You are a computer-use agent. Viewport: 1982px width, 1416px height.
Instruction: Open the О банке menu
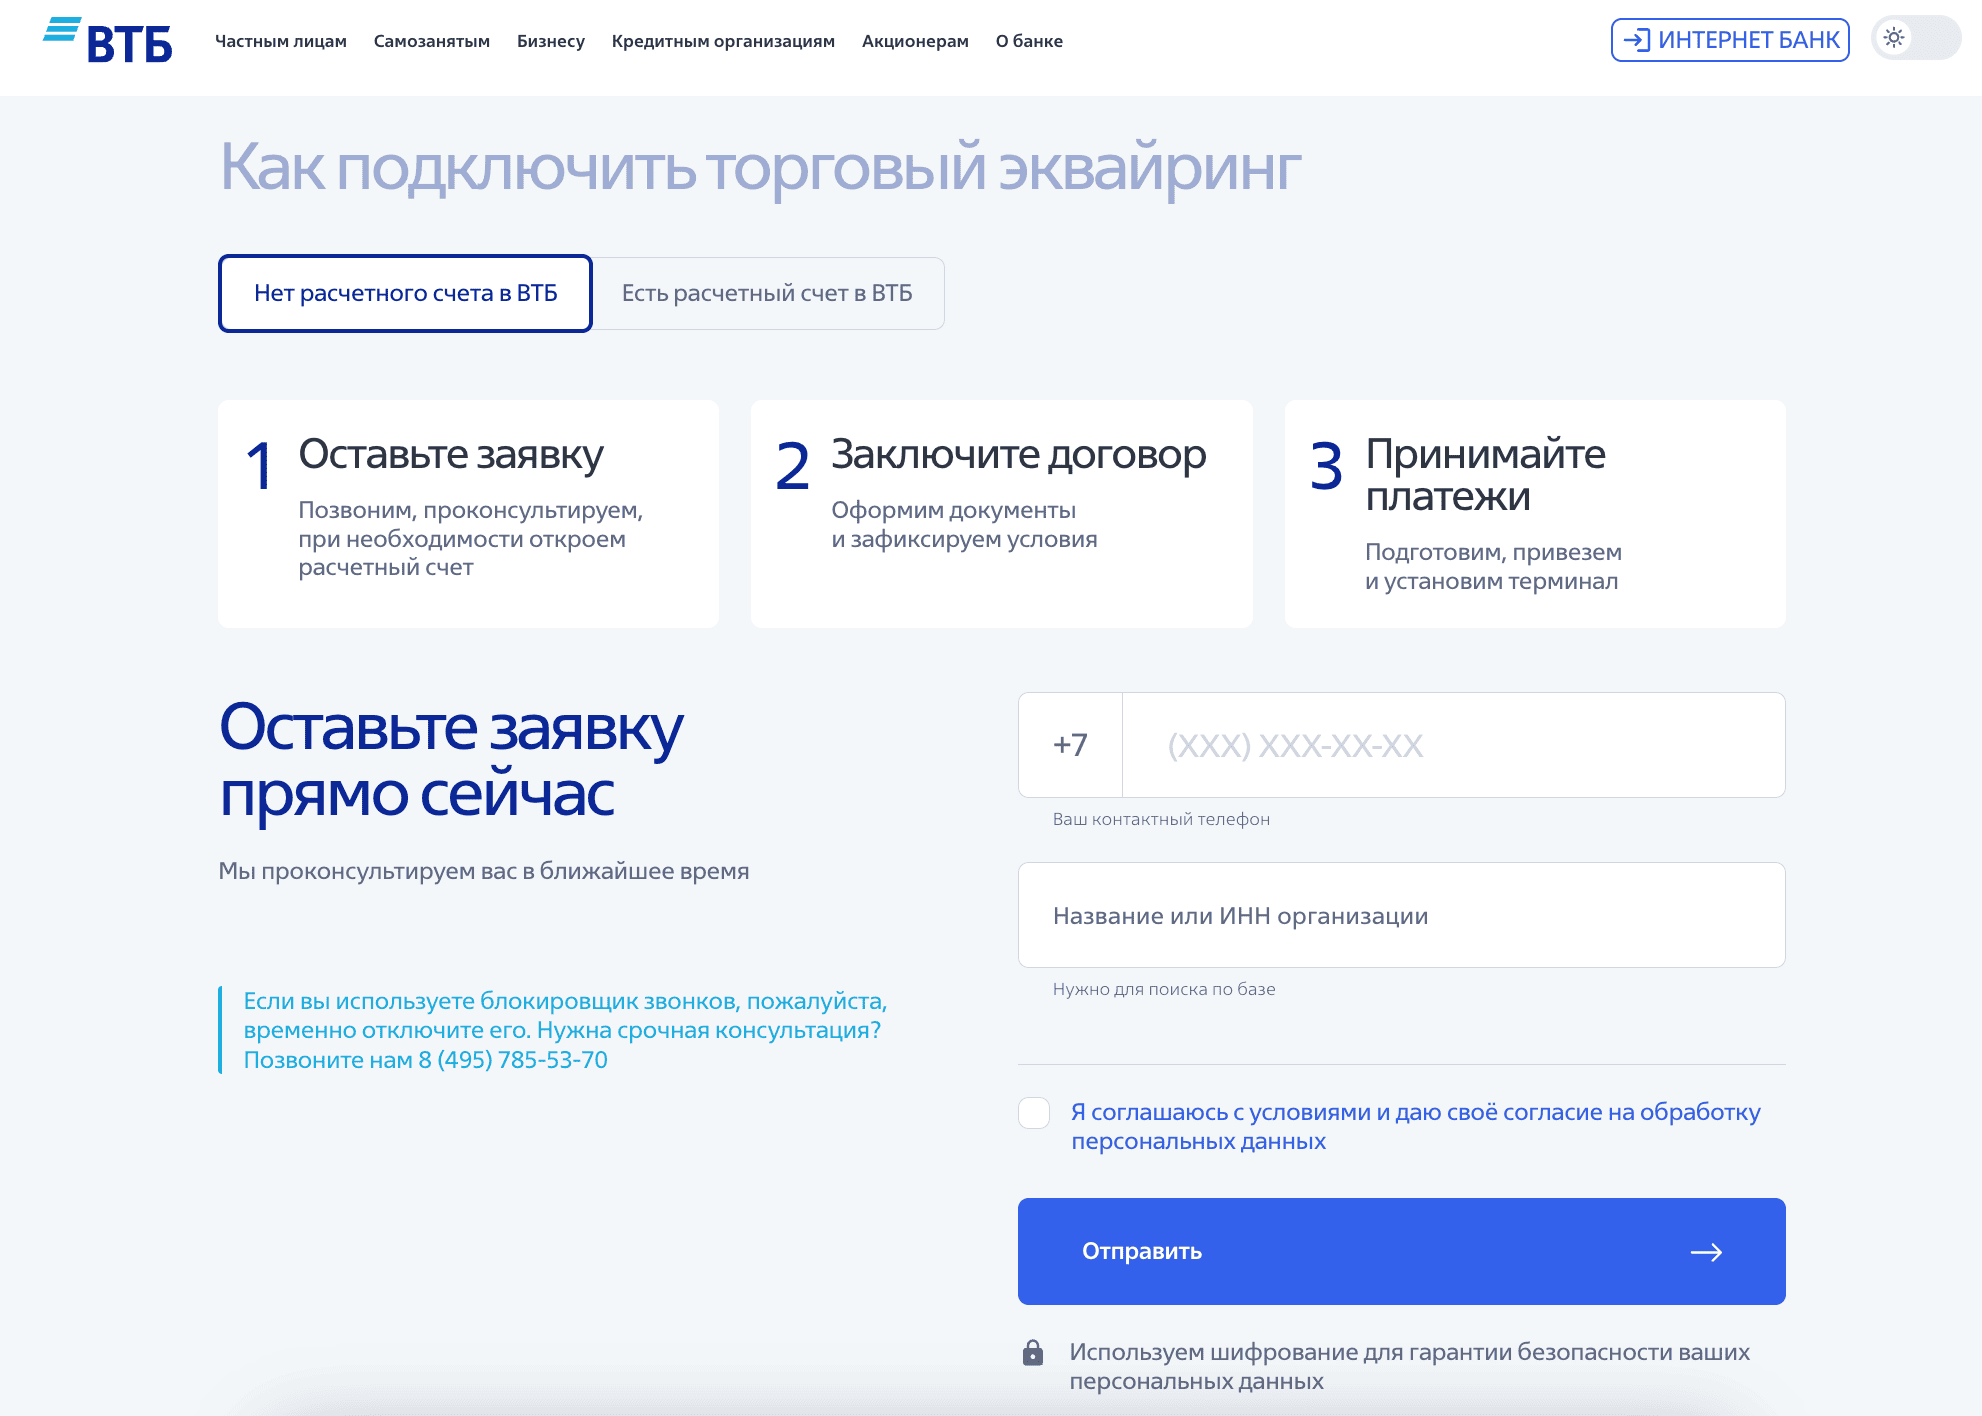(1029, 41)
